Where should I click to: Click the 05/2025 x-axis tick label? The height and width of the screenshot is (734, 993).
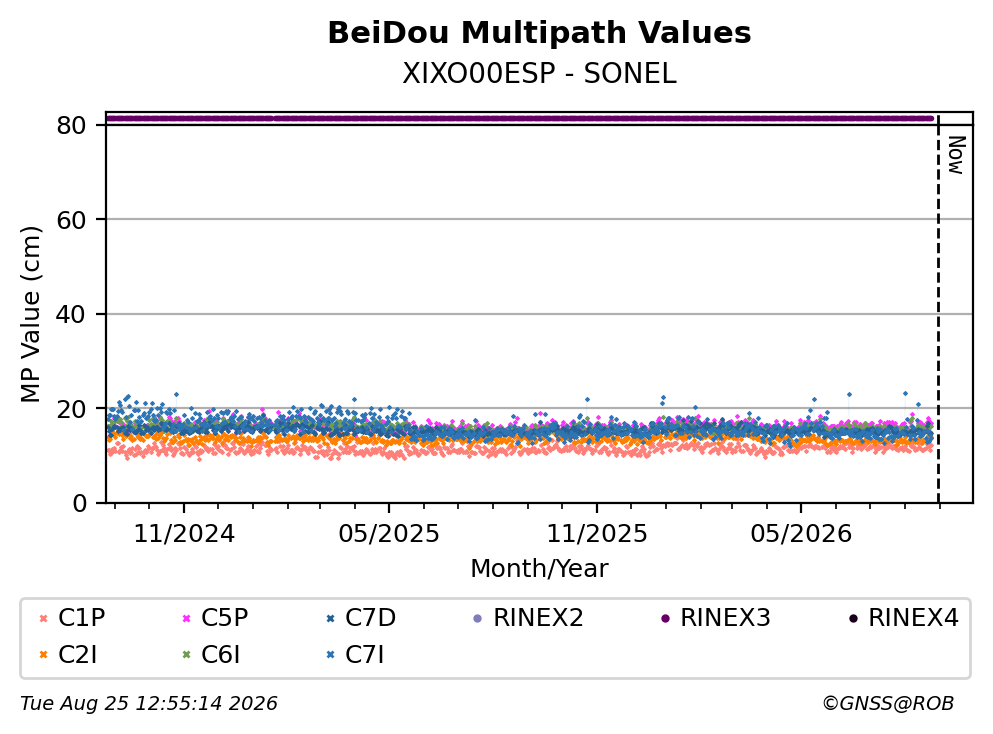(x=389, y=534)
